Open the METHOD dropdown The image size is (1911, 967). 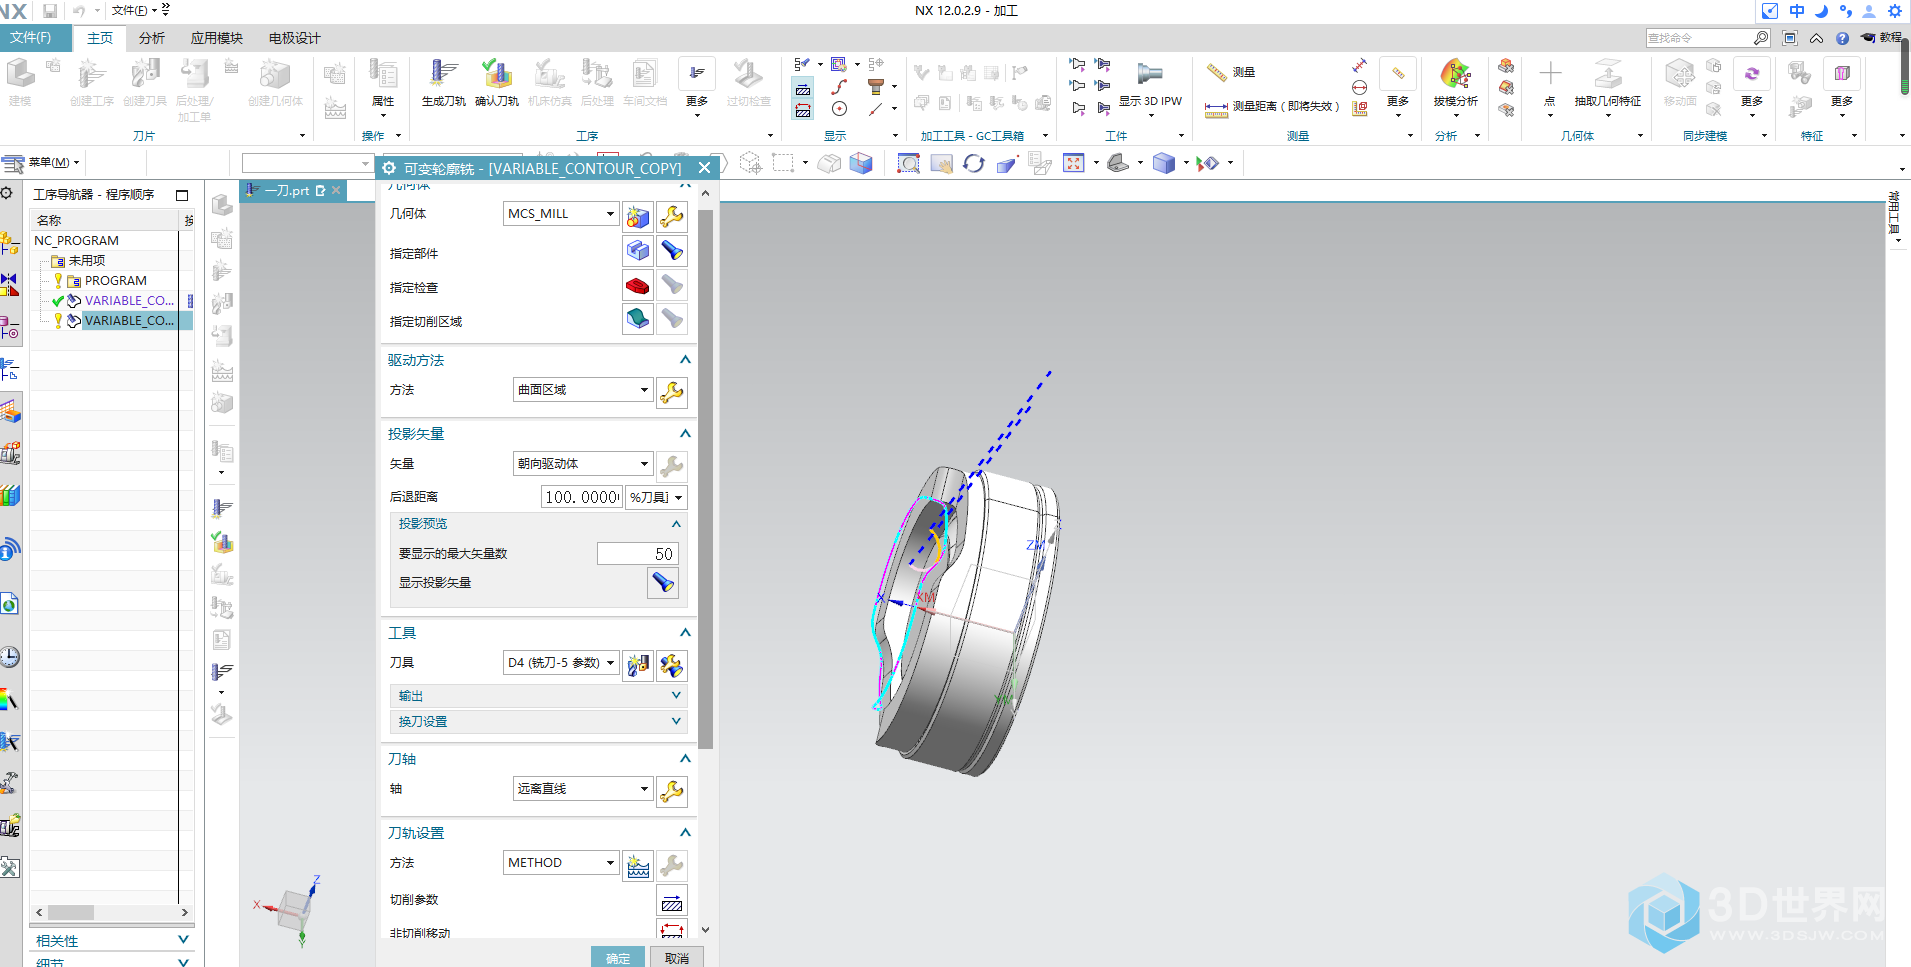point(610,863)
